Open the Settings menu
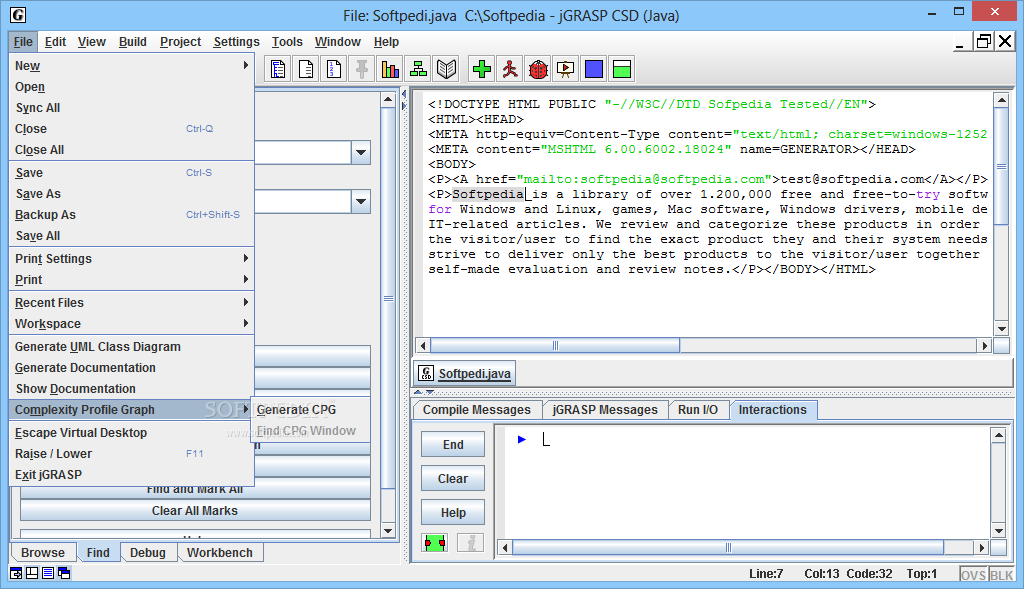 [x=236, y=42]
